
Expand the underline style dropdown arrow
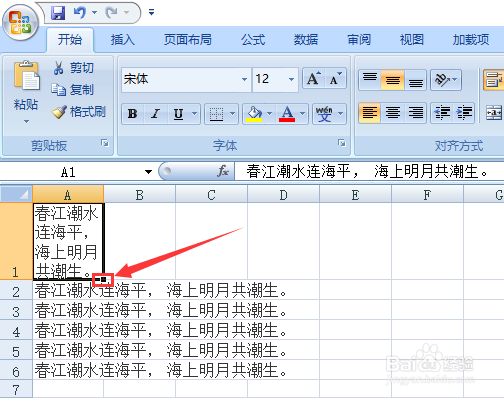[194, 114]
